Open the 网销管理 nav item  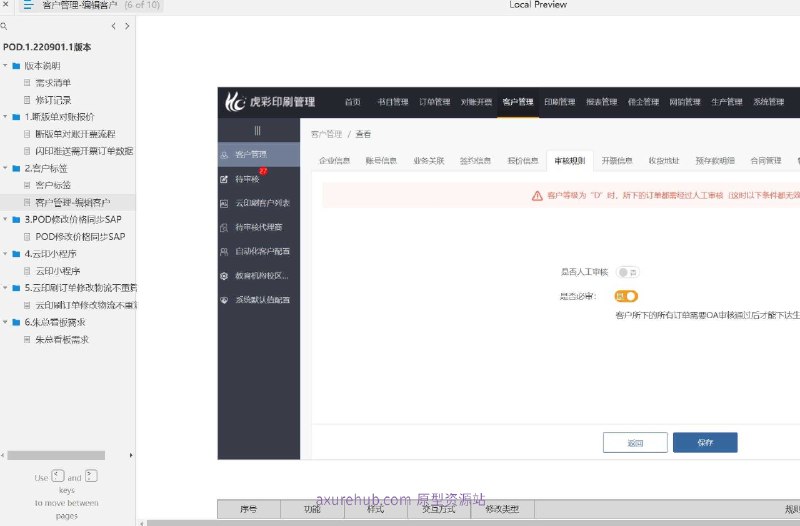click(x=685, y=102)
